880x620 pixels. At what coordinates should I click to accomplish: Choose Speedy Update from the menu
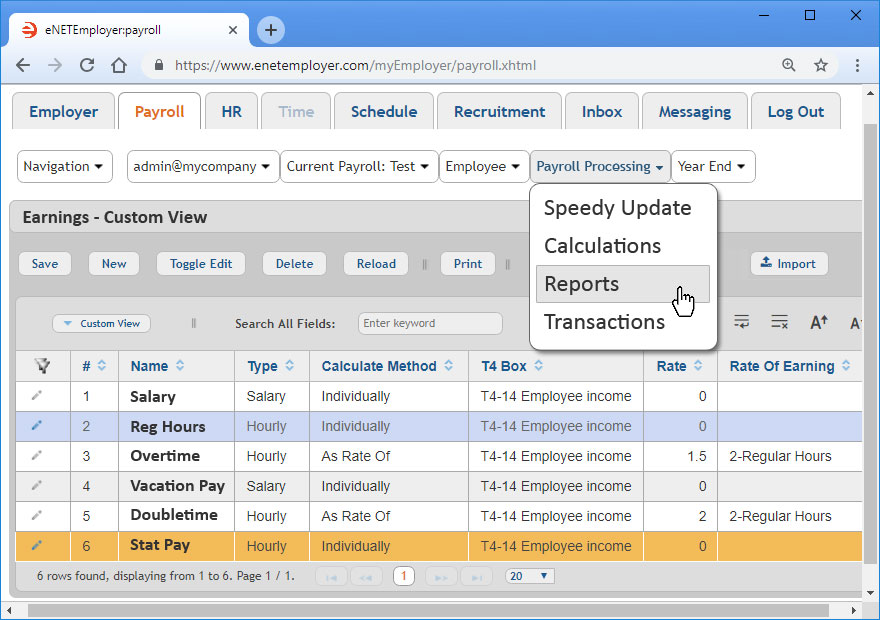pos(617,208)
